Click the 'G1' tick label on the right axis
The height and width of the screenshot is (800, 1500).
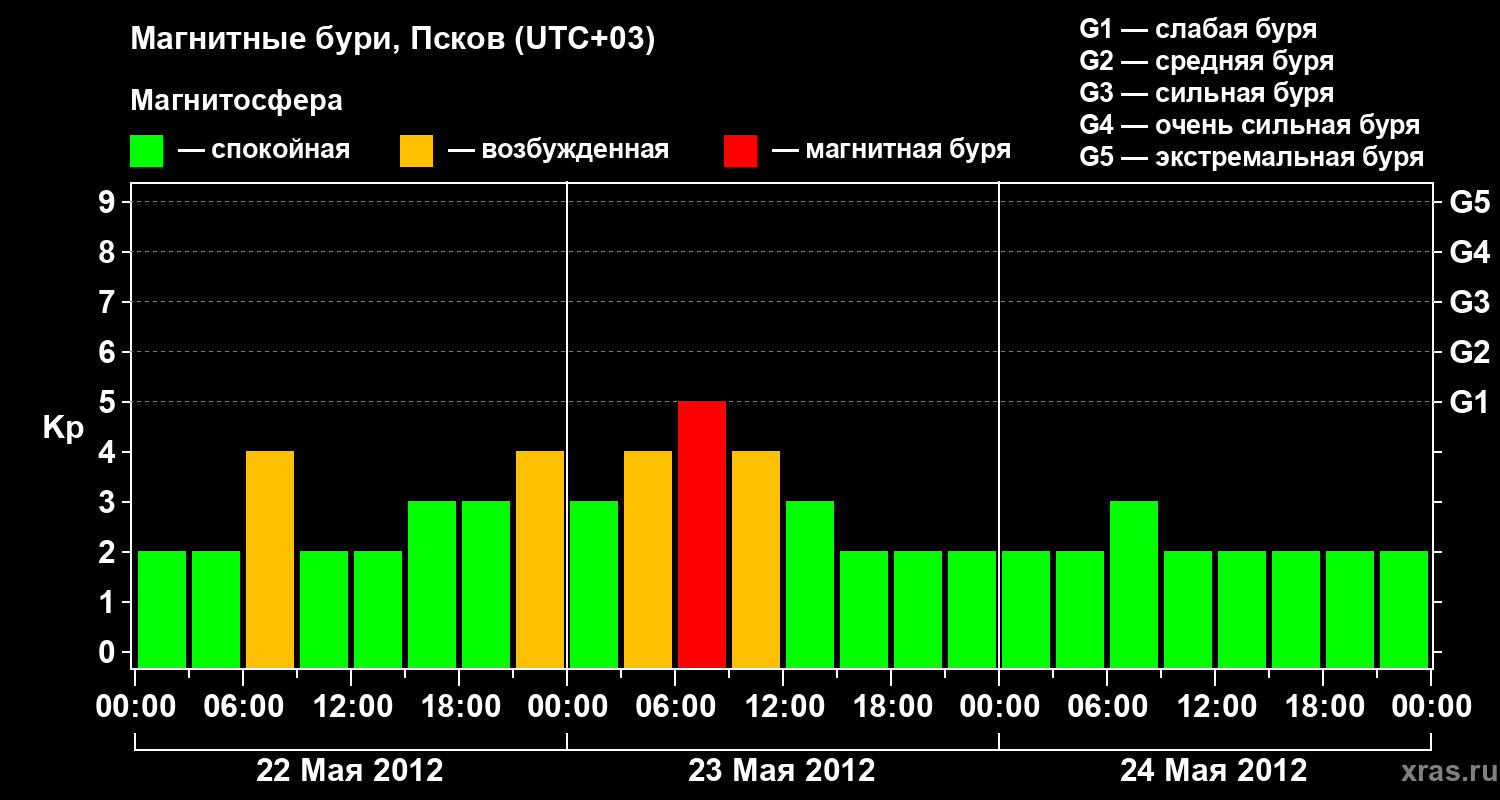pyautogui.click(x=1469, y=402)
